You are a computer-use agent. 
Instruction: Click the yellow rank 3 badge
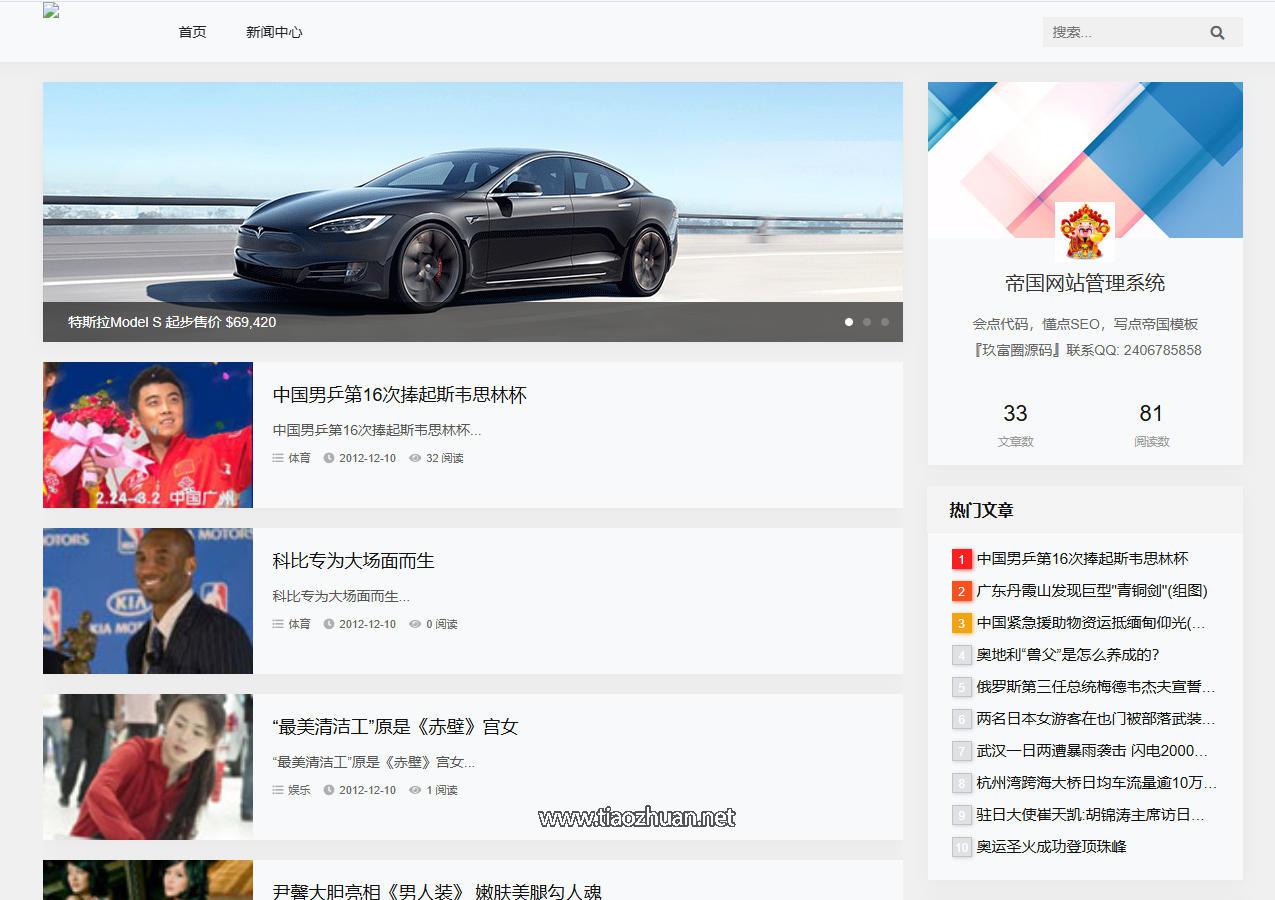coord(962,623)
